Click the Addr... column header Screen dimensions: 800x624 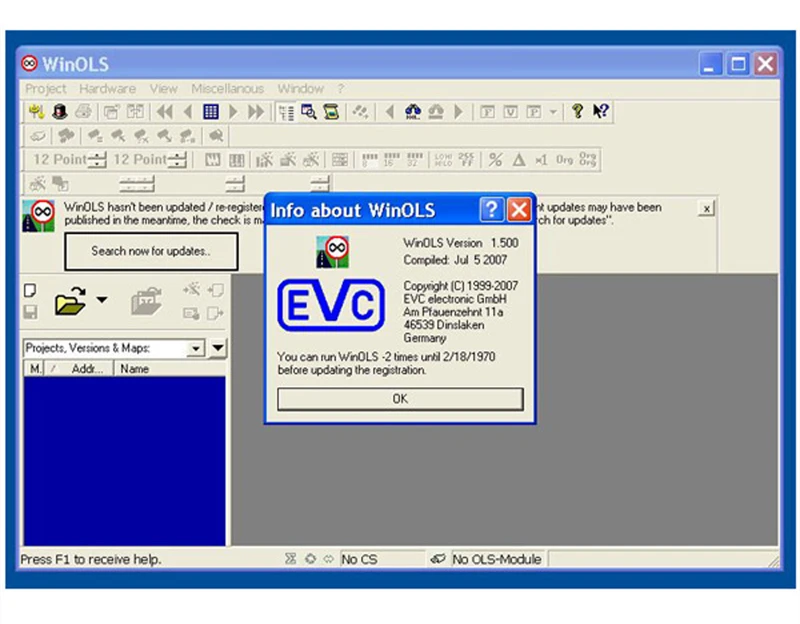click(79, 369)
